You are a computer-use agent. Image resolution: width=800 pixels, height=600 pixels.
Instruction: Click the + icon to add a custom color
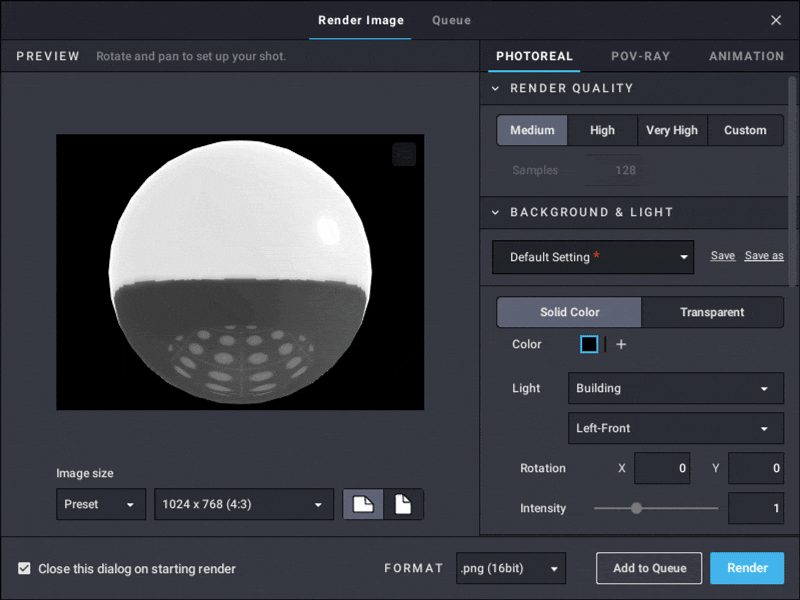(621, 344)
